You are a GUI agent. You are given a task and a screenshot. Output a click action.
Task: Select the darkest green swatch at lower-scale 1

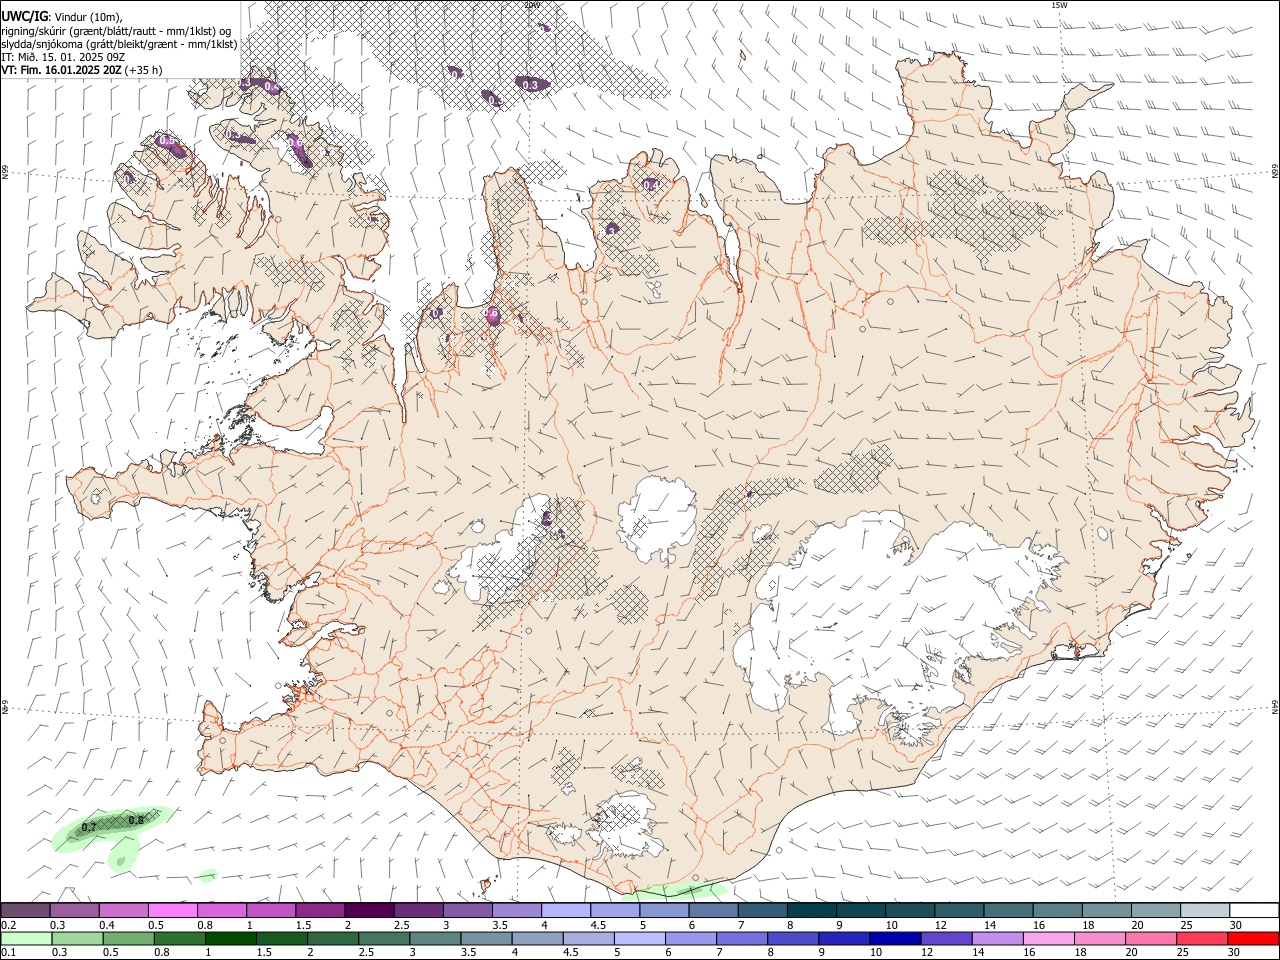click(230, 939)
